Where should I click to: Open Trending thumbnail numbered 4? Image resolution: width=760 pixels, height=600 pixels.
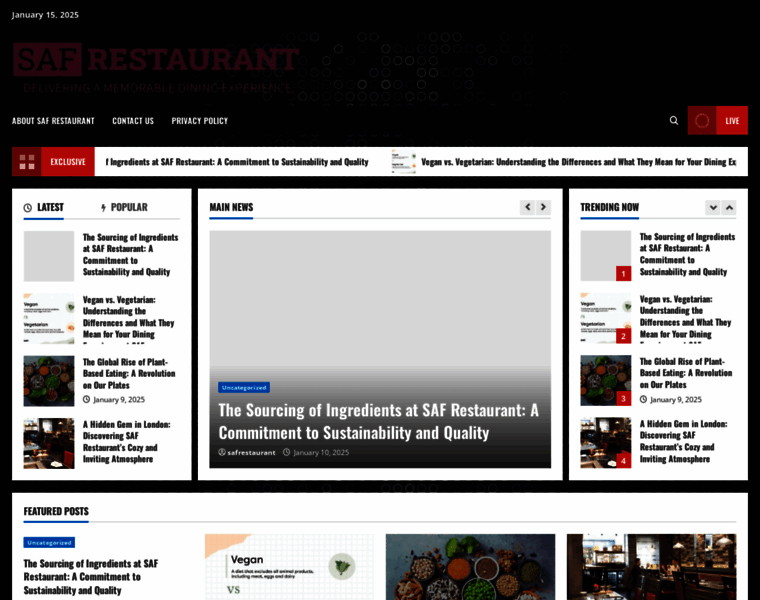pyautogui.click(x=606, y=443)
